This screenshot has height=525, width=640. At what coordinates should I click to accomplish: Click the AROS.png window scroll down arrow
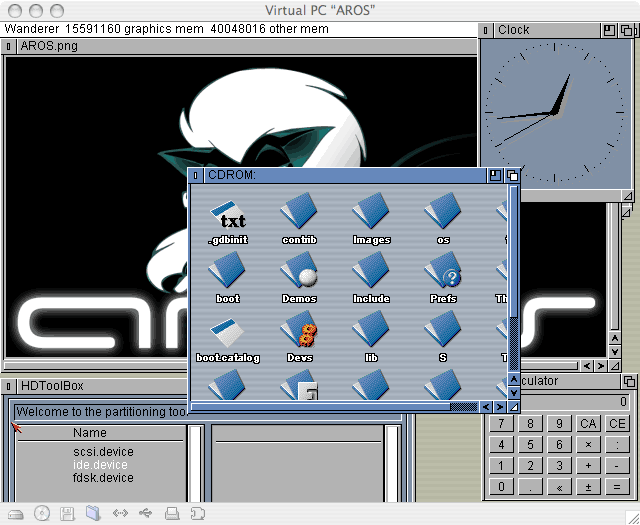click(x=615, y=351)
